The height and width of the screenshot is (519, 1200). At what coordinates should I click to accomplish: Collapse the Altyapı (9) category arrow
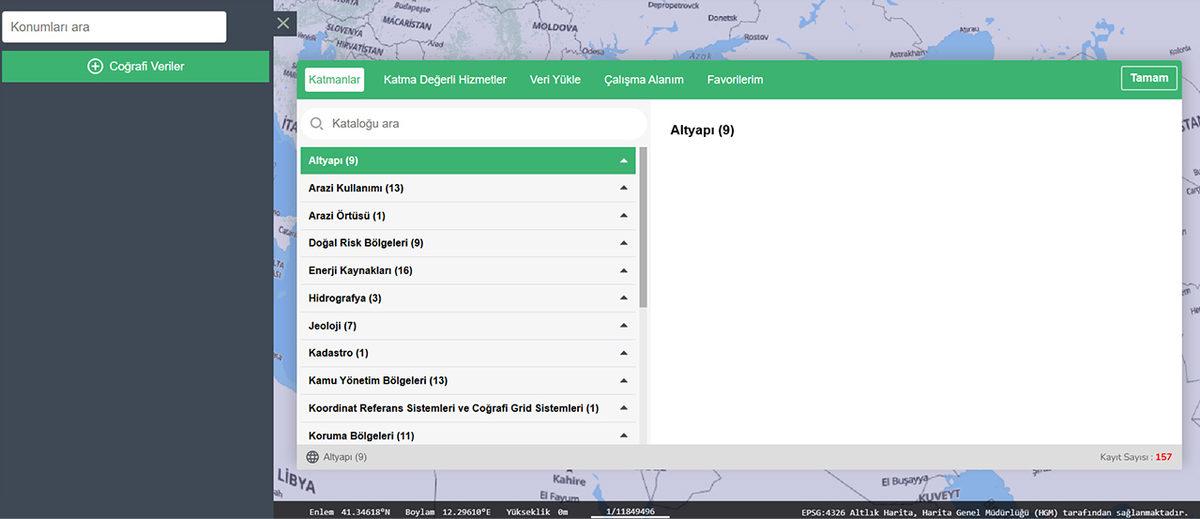[x=623, y=161]
